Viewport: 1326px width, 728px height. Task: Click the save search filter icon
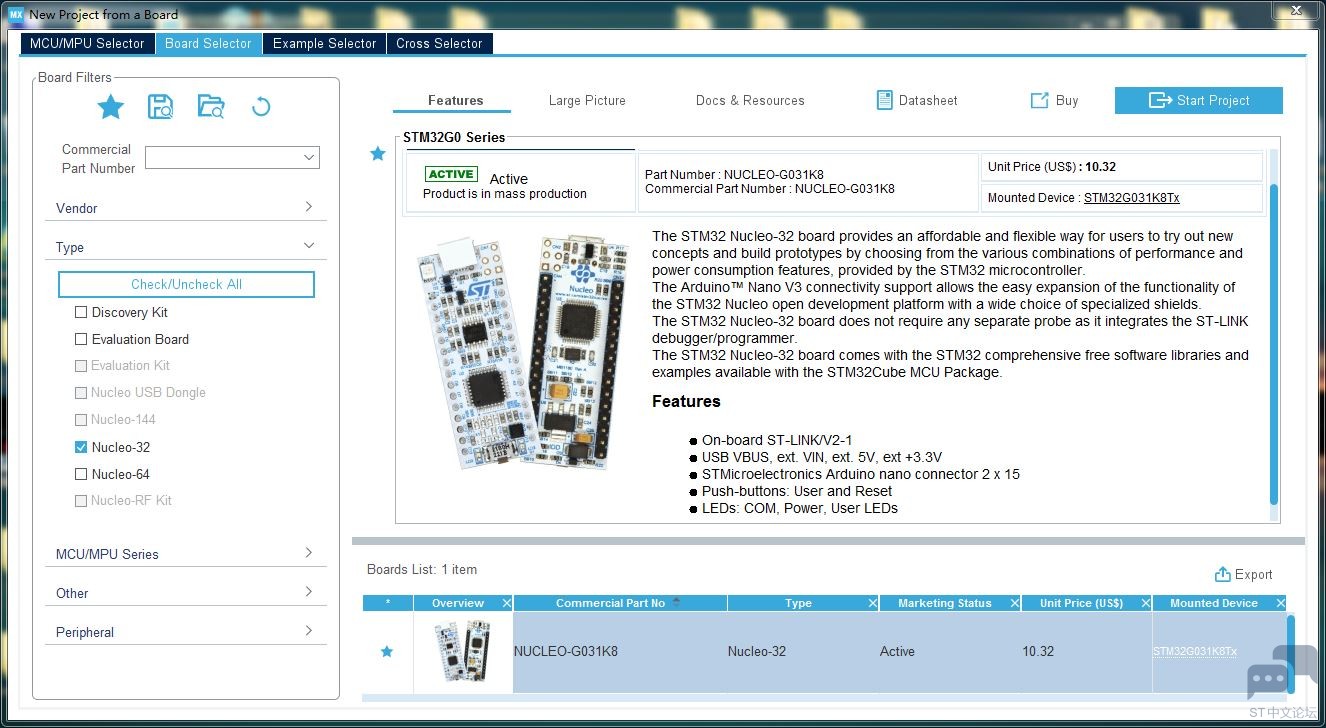click(160, 106)
